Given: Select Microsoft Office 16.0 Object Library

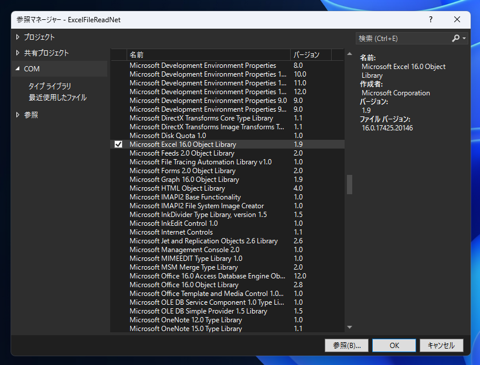Looking at the screenshot, I should point(227,285).
